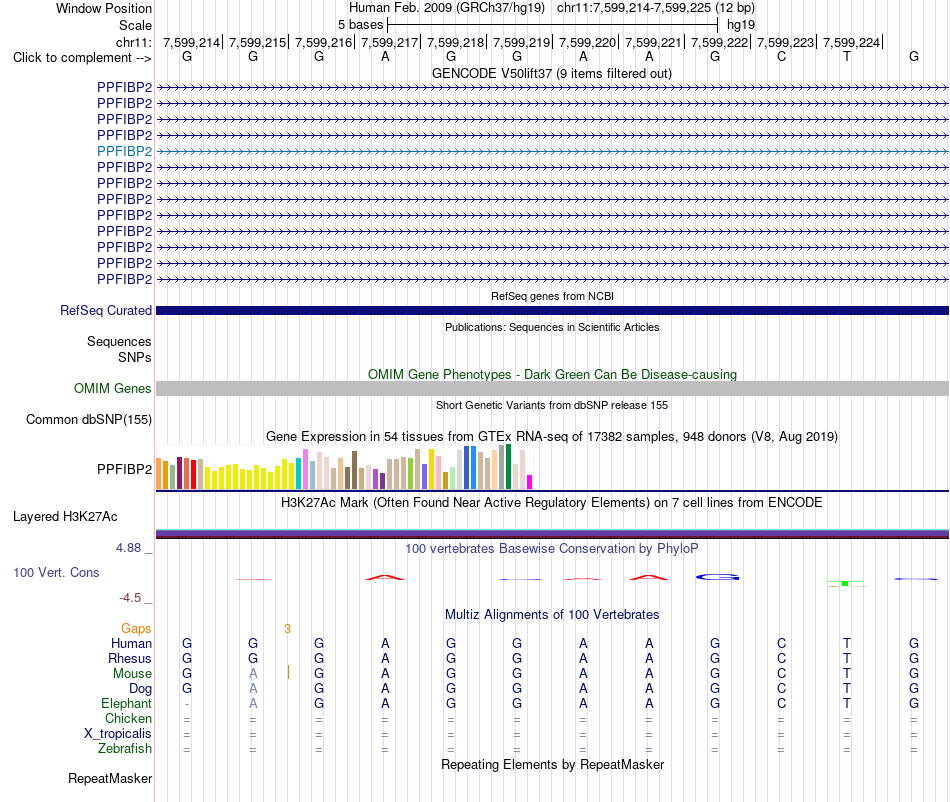The image size is (950, 802).
Task: Open the "OMIM Gene Phenotypes" track title
Action: tap(552, 374)
